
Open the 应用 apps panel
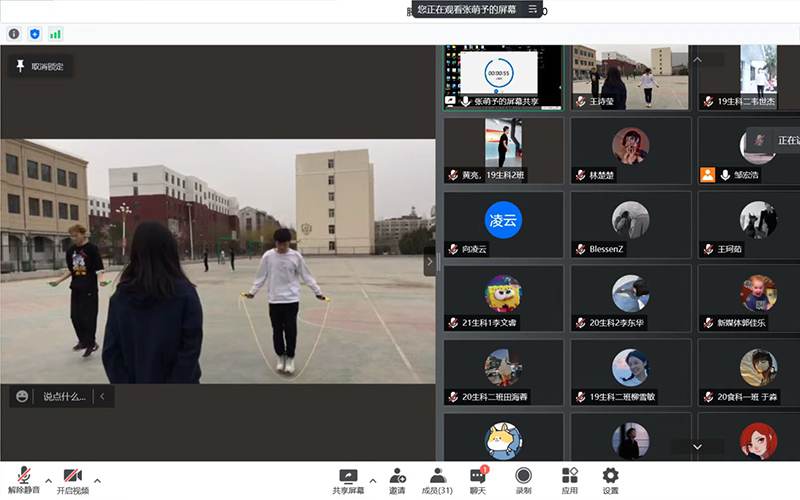(569, 481)
